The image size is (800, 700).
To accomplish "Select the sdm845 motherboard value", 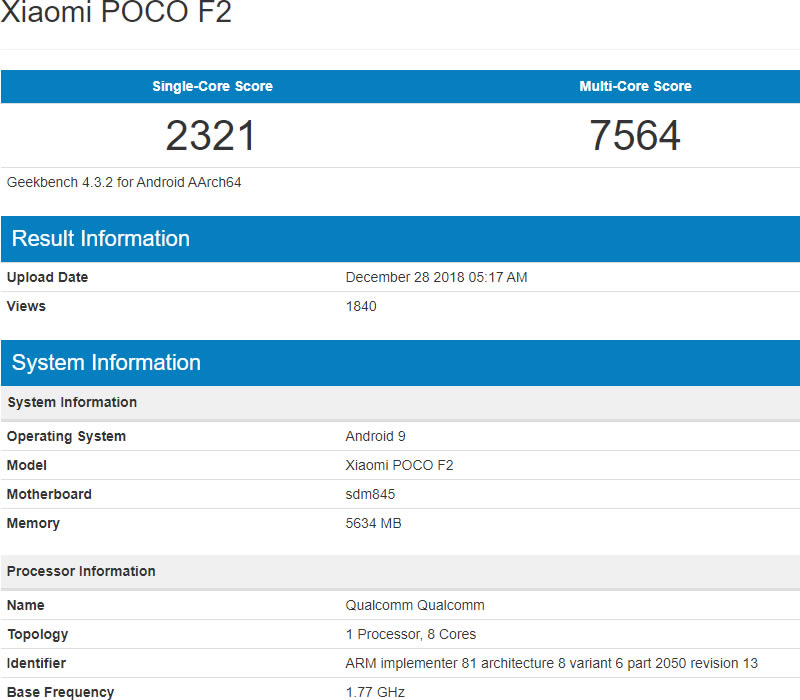I will (x=372, y=494).
